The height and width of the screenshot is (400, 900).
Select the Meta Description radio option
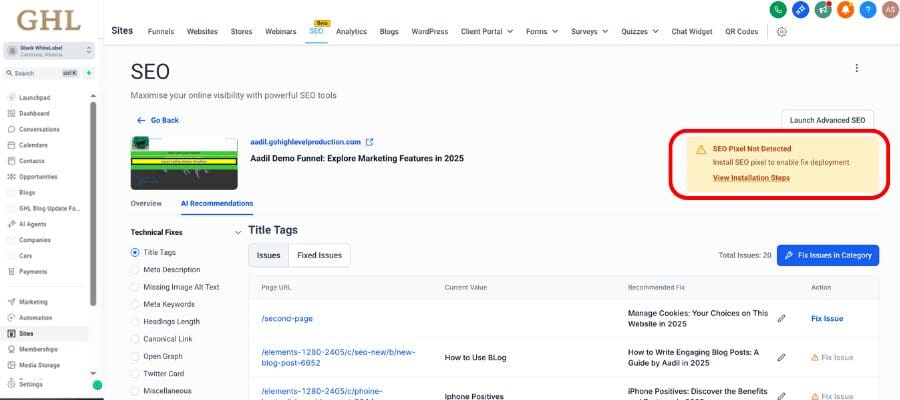135,270
